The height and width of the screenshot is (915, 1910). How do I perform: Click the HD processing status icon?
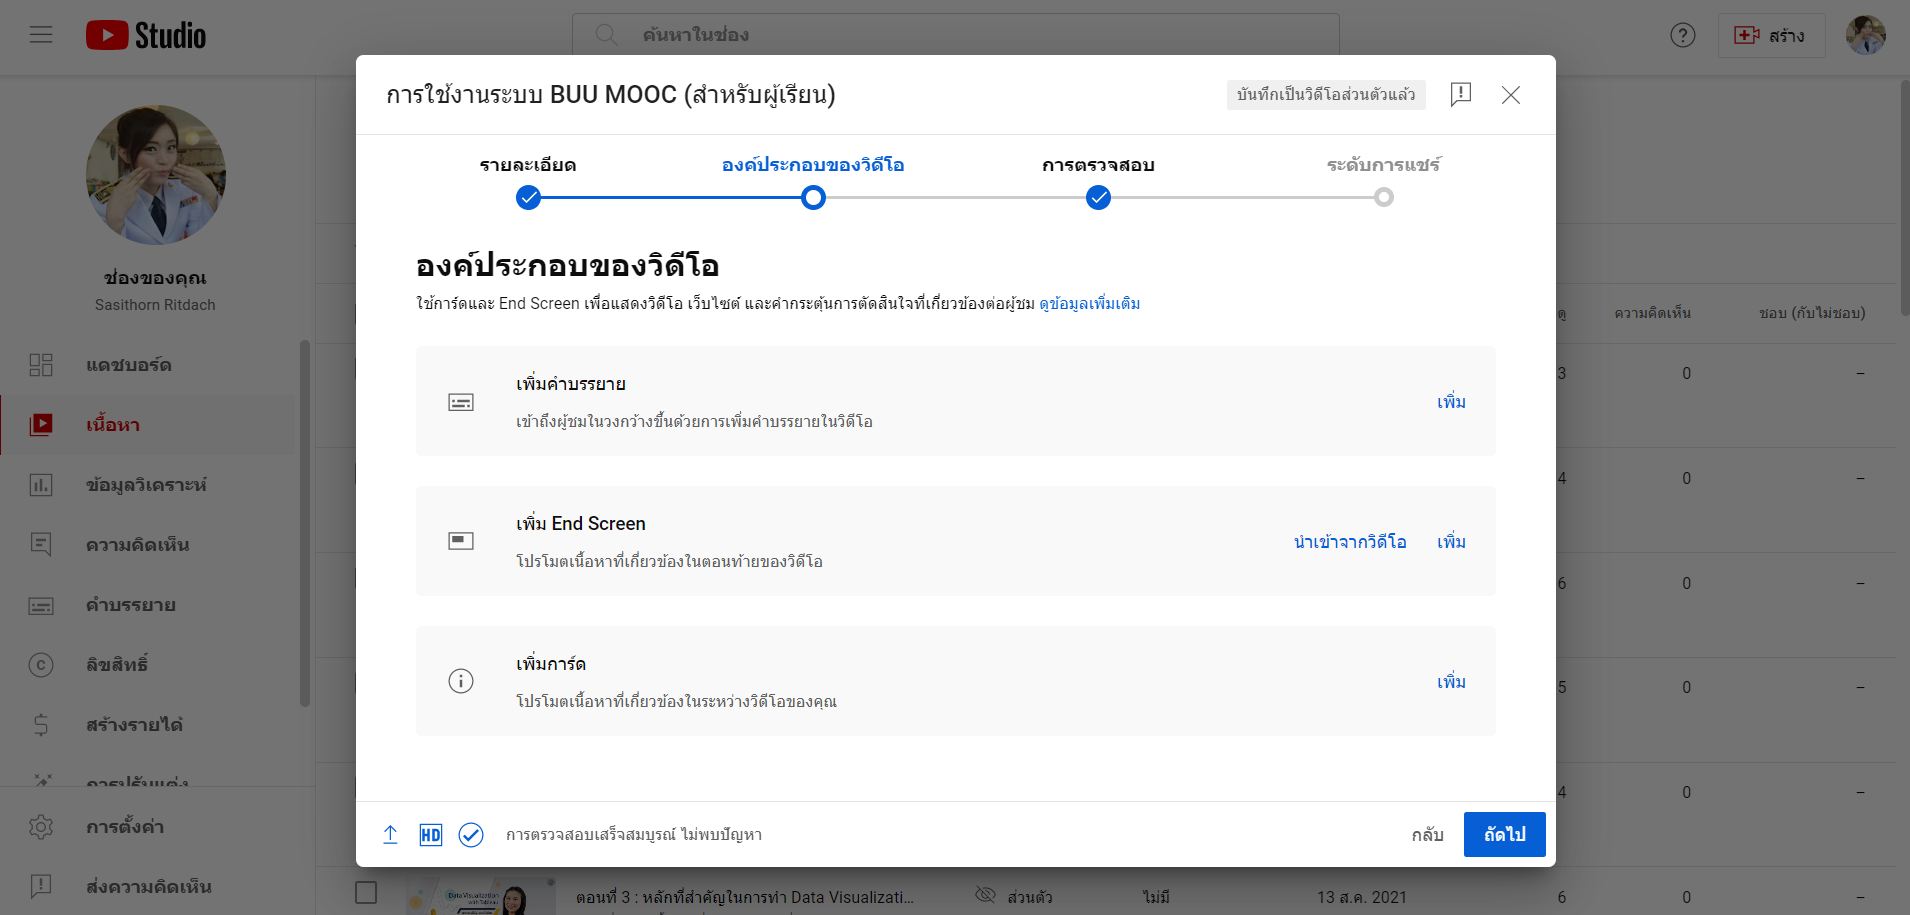(430, 835)
